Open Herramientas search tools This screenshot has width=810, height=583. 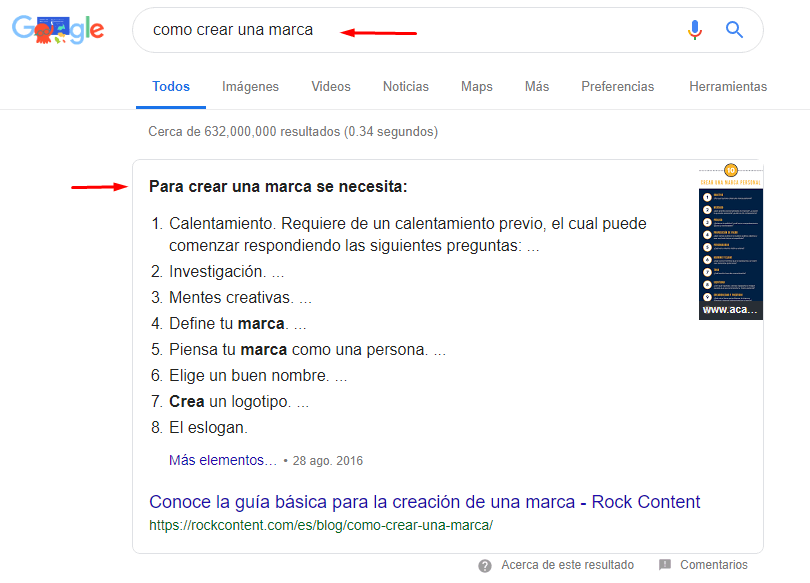[x=728, y=87]
